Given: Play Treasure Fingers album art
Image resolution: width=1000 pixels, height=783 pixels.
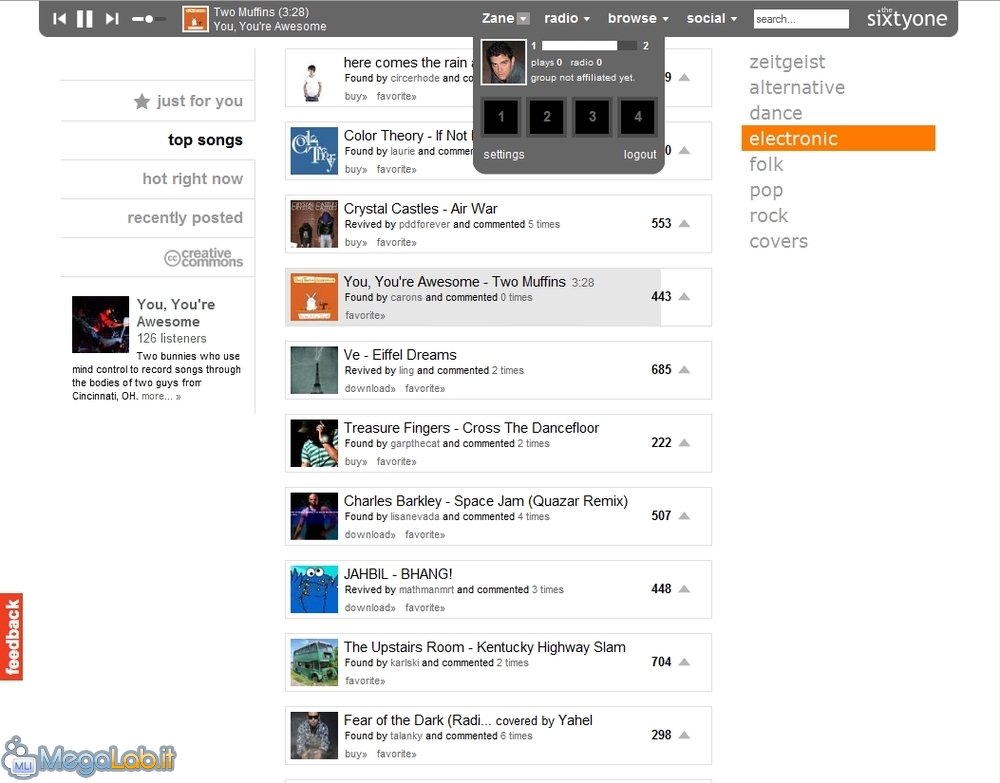Looking at the screenshot, I should (x=314, y=443).
